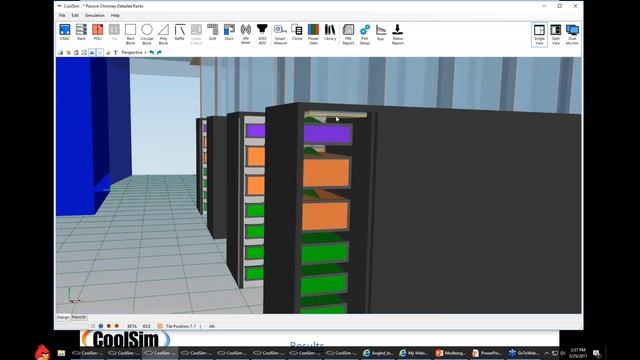Image resolution: width=640 pixels, height=360 pixels.
Task: Open the Help menu
Action: [x=115, y=16]
